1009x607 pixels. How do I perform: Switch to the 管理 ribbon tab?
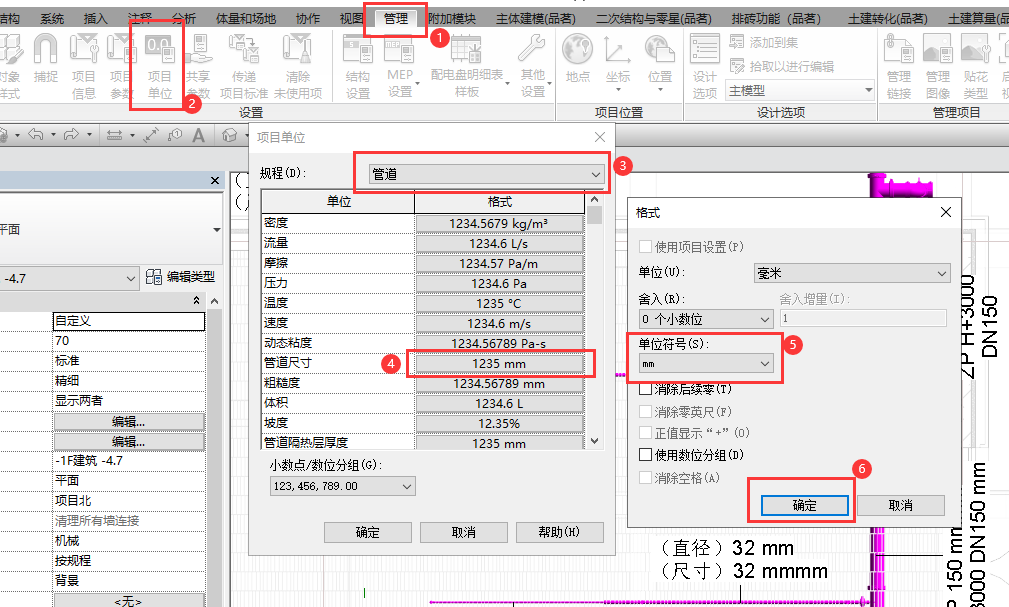click(396, 19)
